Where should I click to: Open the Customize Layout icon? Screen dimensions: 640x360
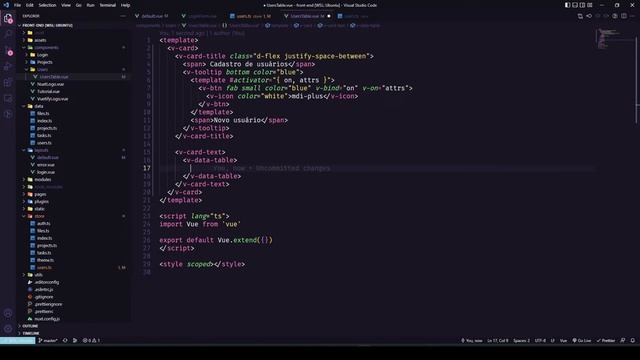(590, 5)
